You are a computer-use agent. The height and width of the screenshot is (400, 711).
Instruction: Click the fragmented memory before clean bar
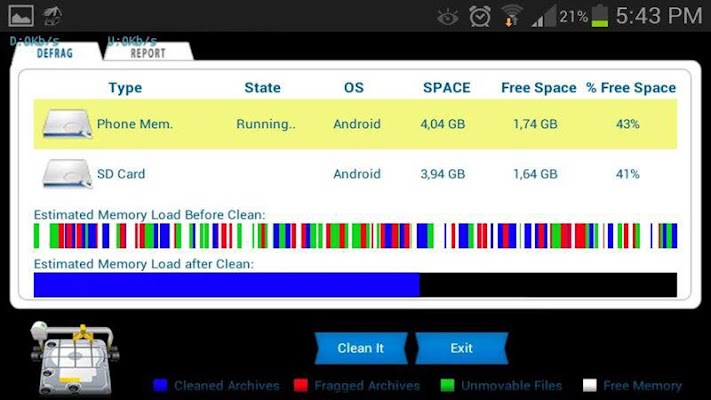point(355,236)
